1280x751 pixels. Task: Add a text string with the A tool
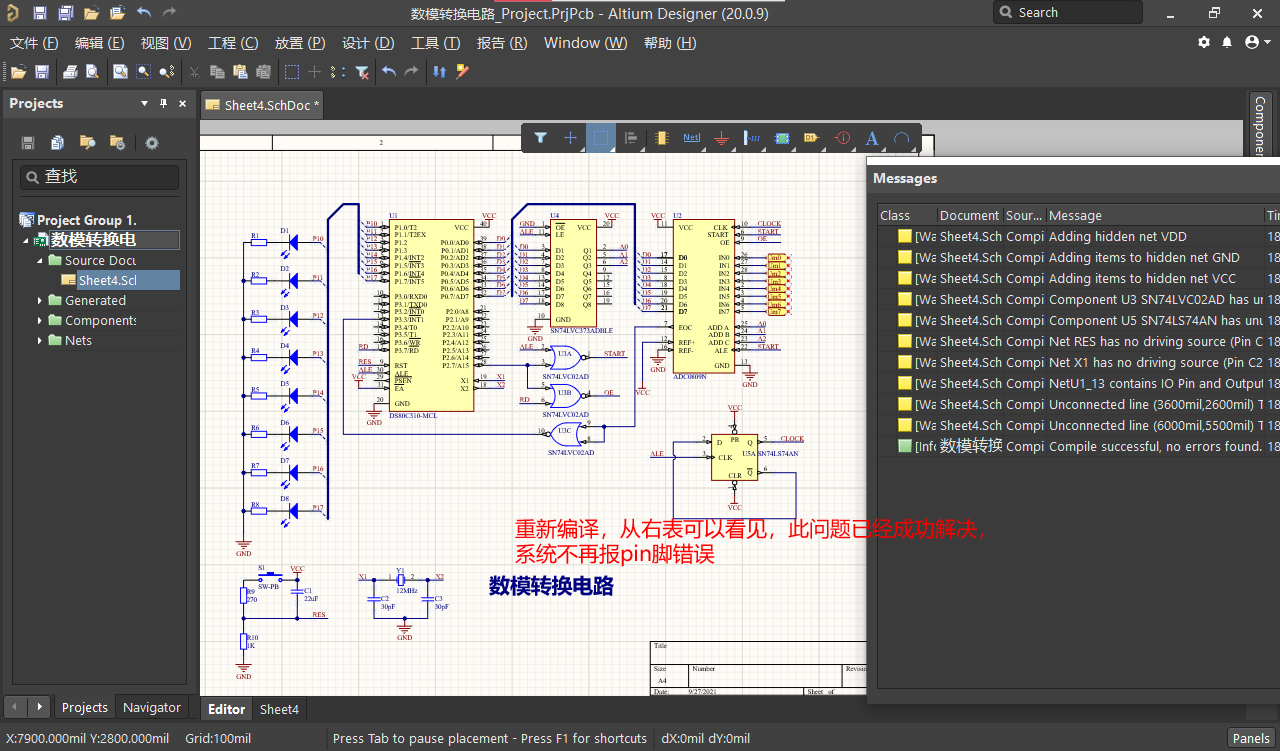[x=873, y=138]
